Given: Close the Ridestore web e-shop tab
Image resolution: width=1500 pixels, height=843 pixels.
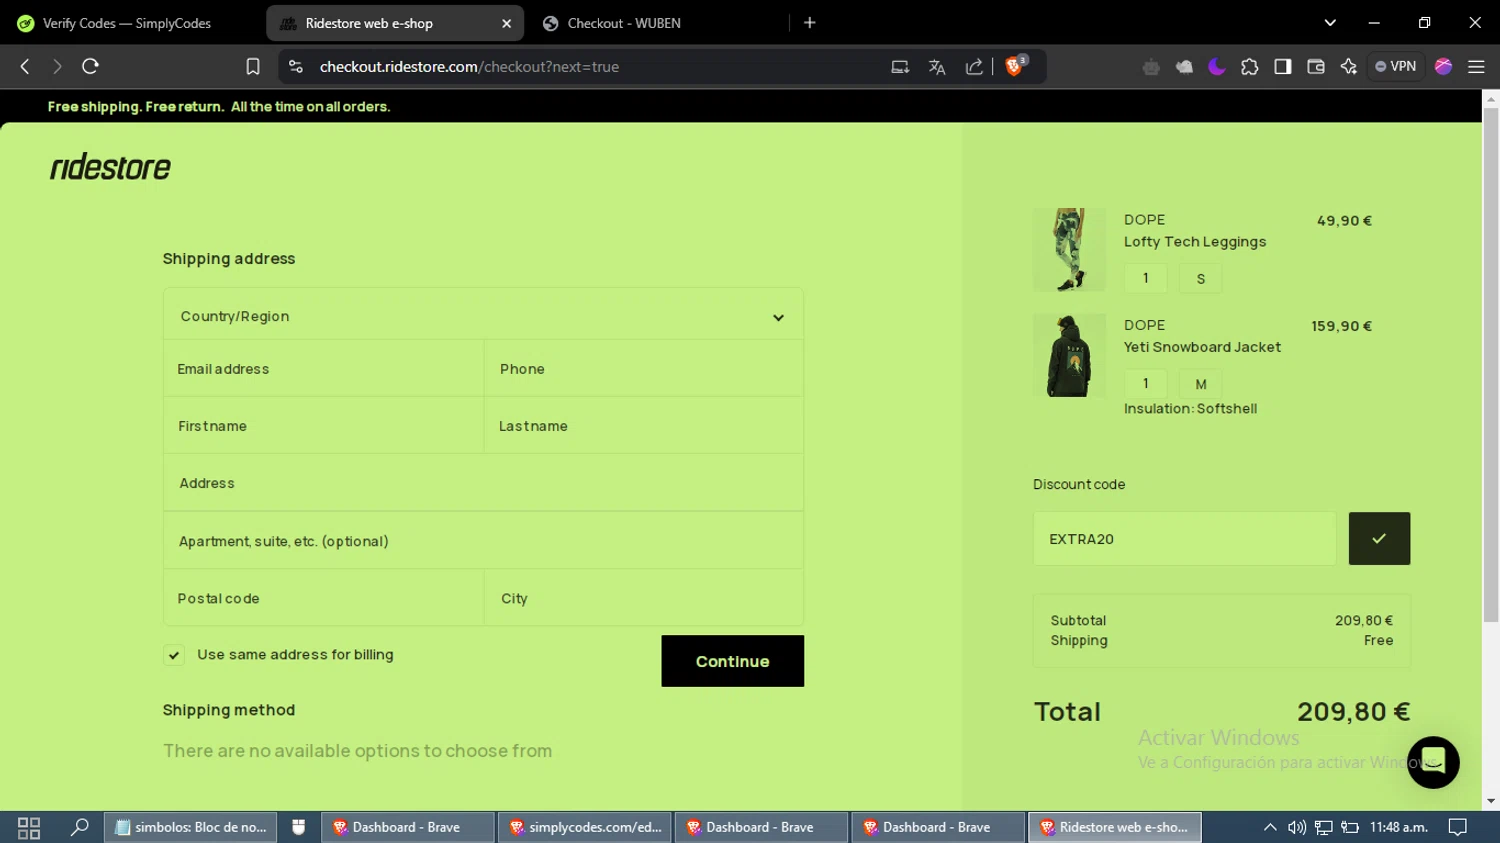Looking at the screenshot, I should click(506, 23).
